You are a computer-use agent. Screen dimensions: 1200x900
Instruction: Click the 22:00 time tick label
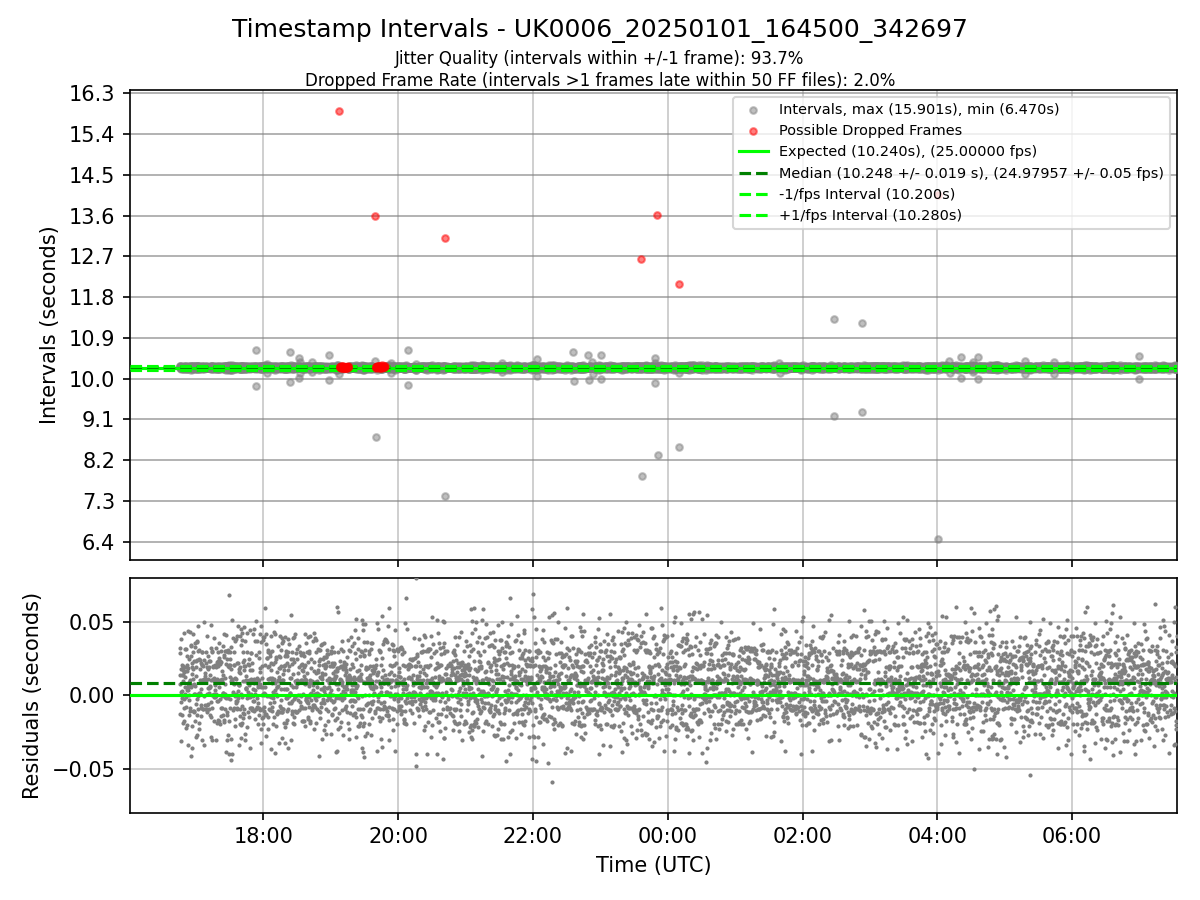point(533,834)
